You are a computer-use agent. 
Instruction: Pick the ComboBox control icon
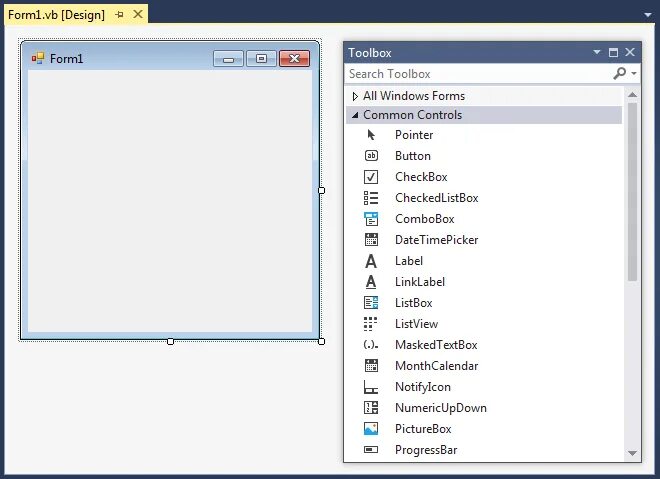pyautogui.click(x=371, y=219)
